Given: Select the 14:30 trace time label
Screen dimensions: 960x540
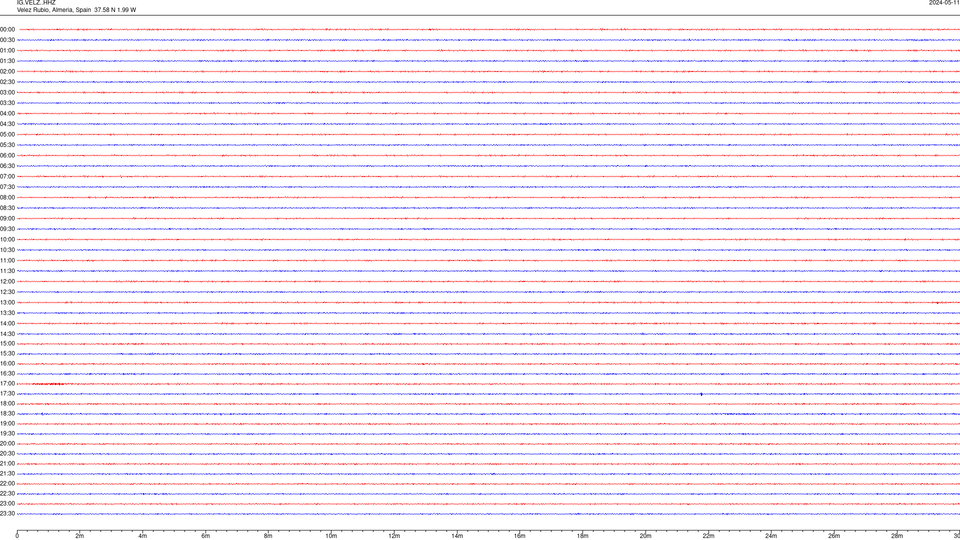Looking at the screenshot, I should 7,334.
